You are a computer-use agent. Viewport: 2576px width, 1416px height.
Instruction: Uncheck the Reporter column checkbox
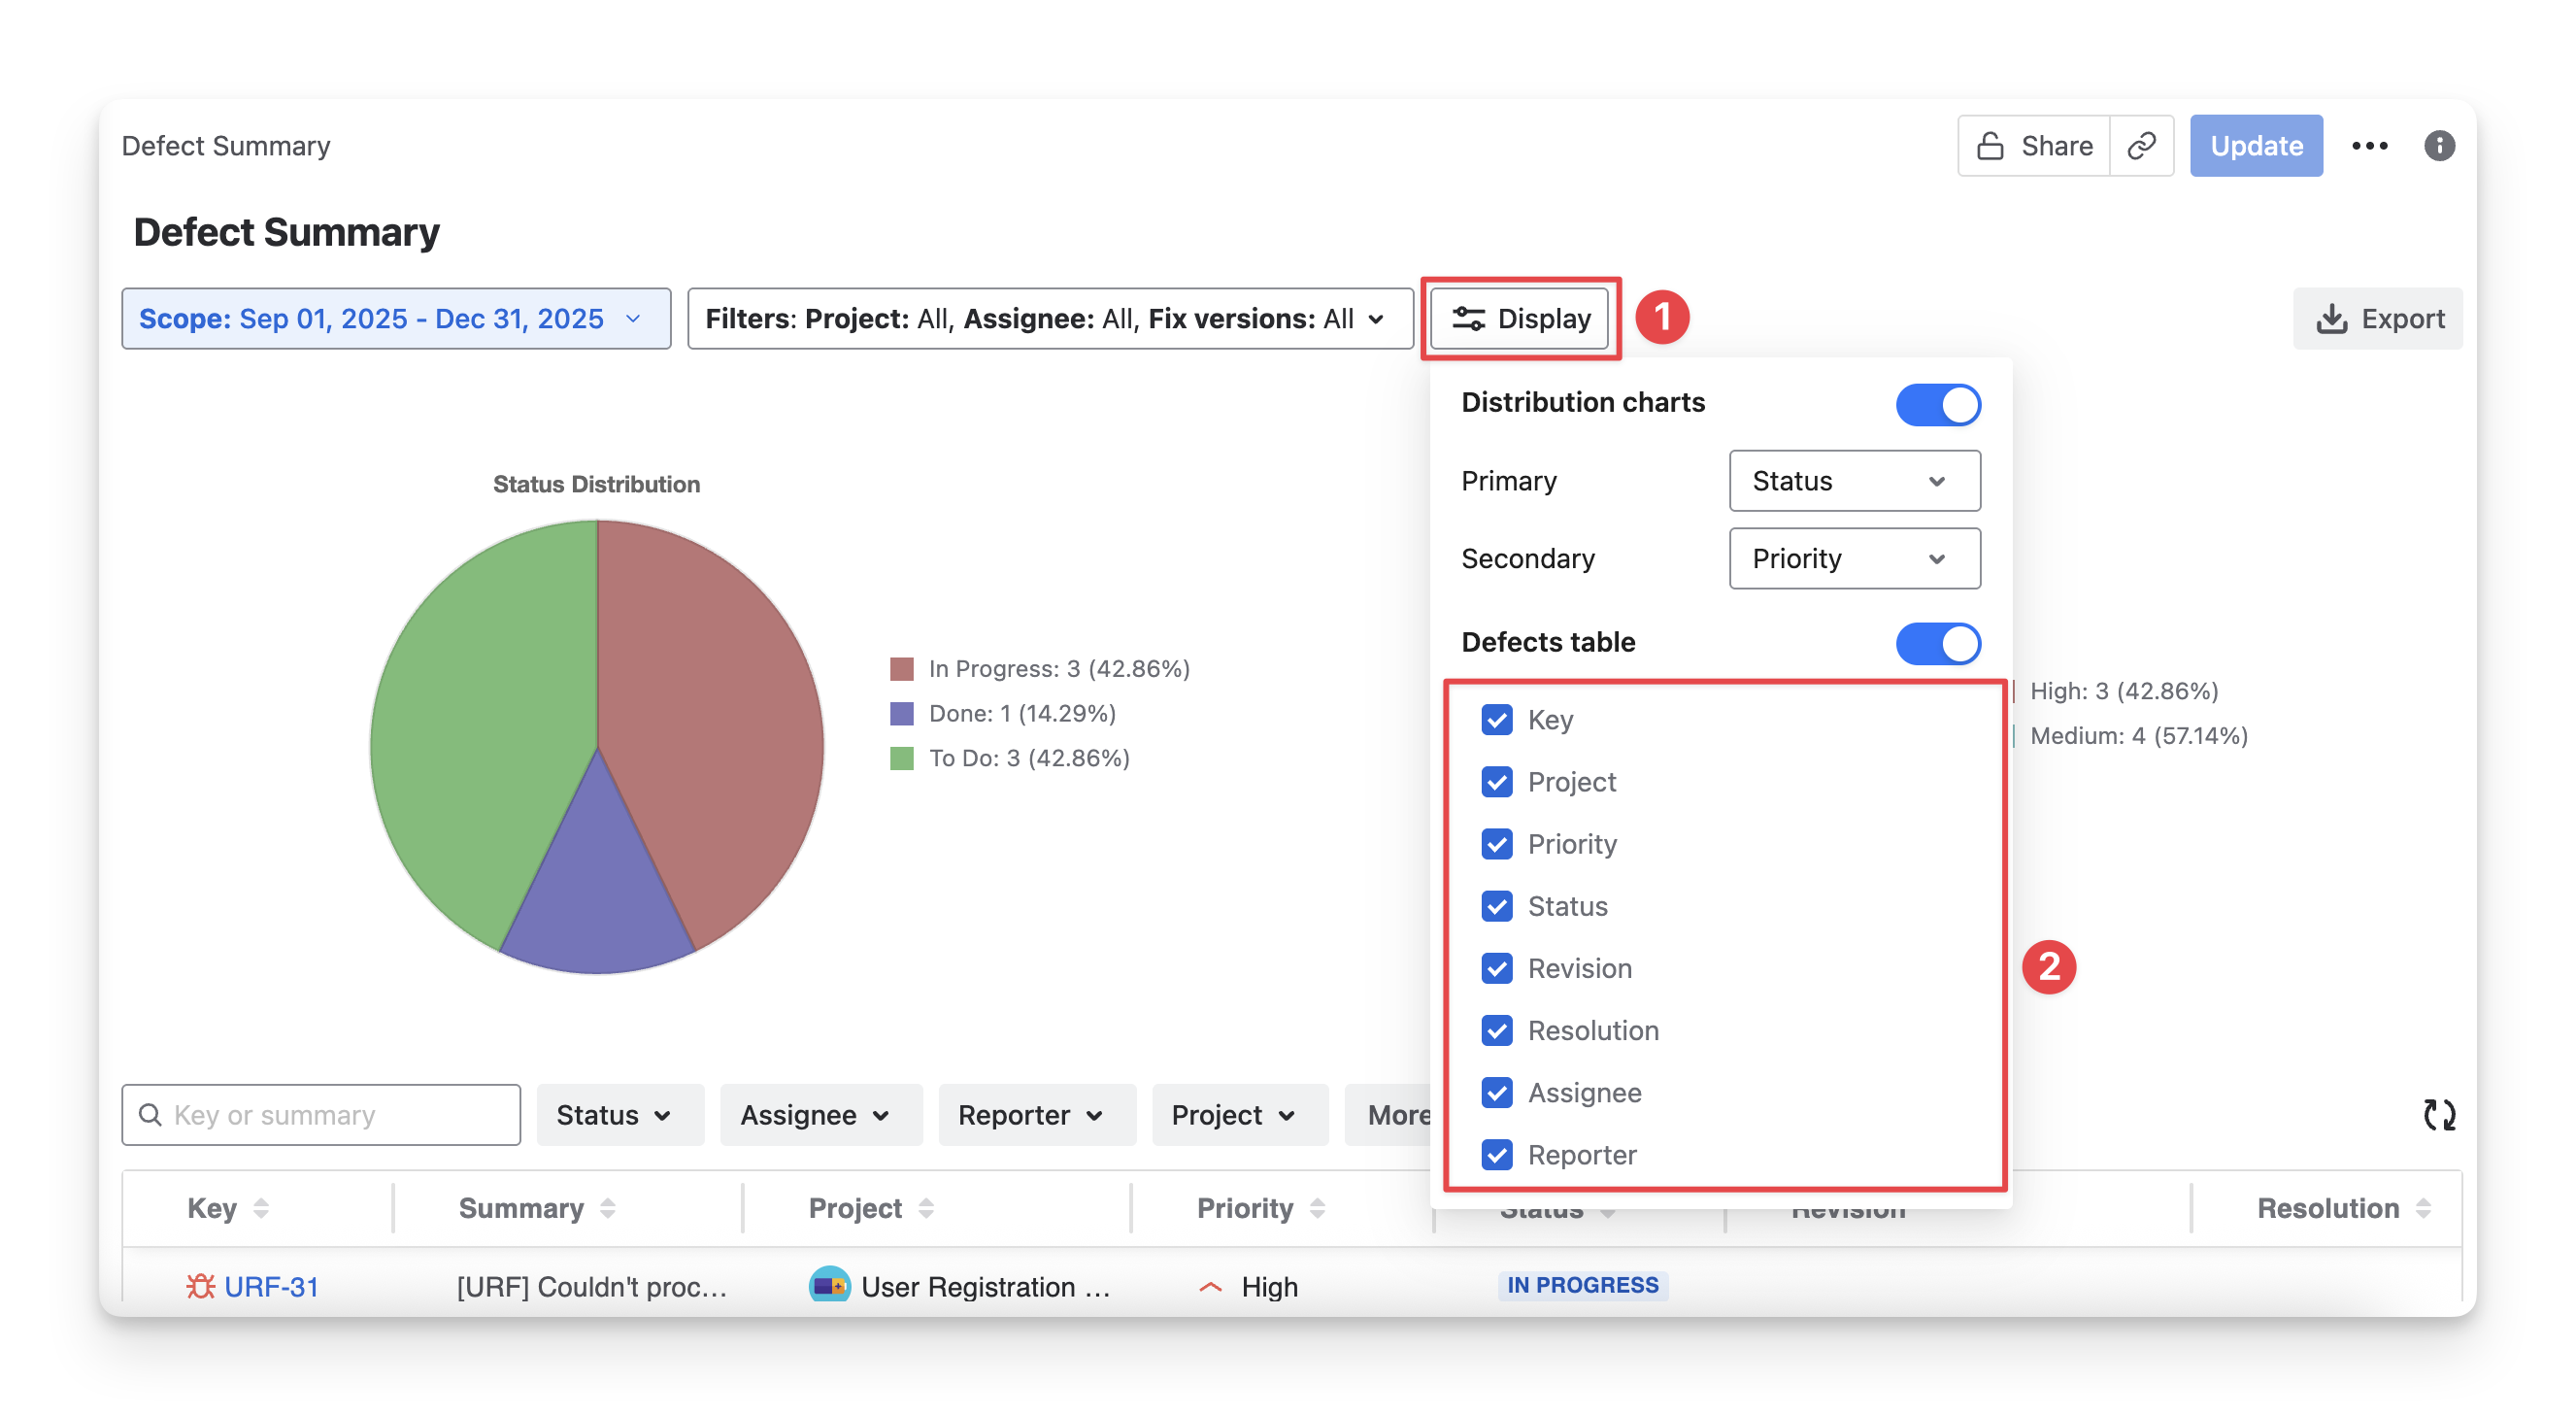(1496, 1155)
